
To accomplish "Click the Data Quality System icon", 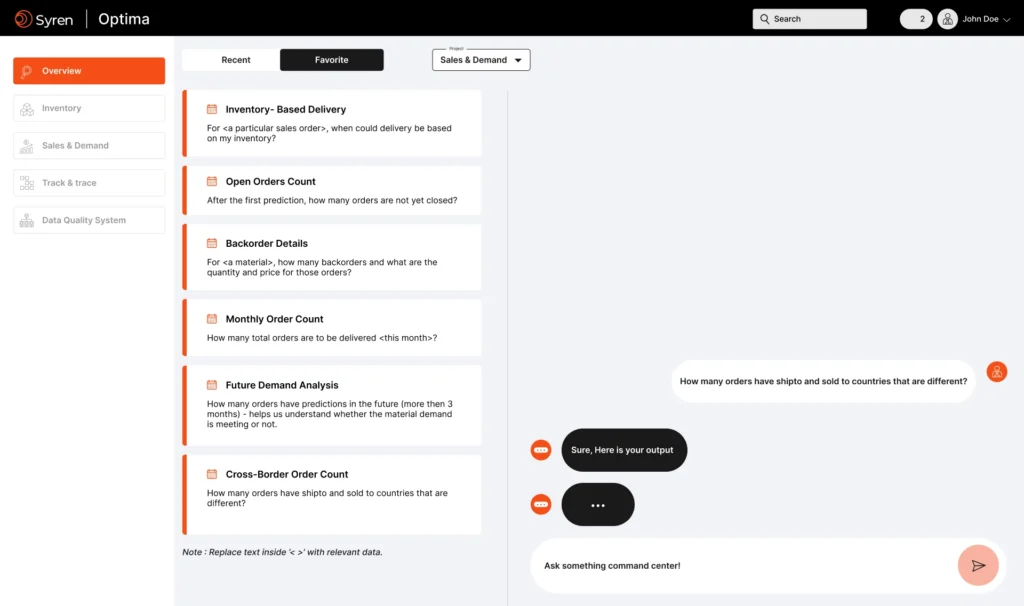I will pyautogui.click(x=27, y=221).
